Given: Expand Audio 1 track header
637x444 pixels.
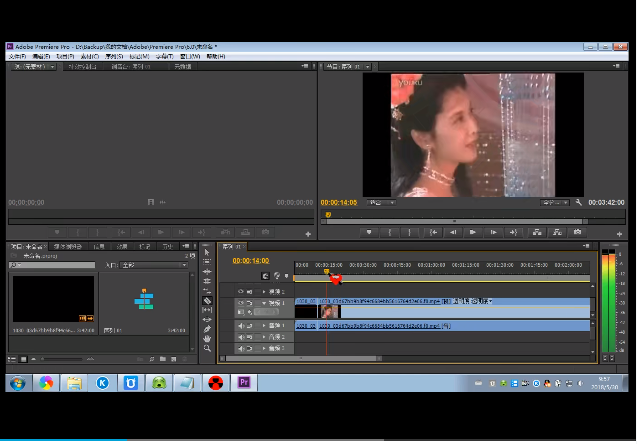Looking at the screenshot, I should tap(264, 326).
